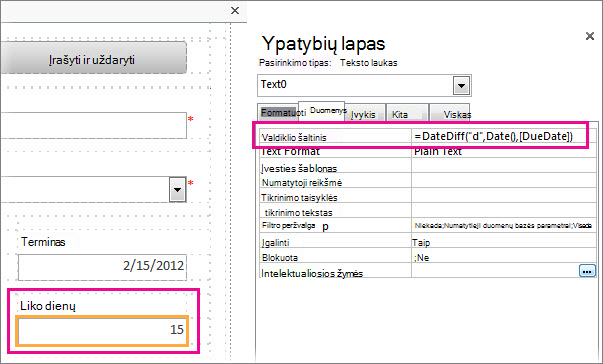Click the Text Format property name
This screenshot has width=603, height=364.
point(291,151)
